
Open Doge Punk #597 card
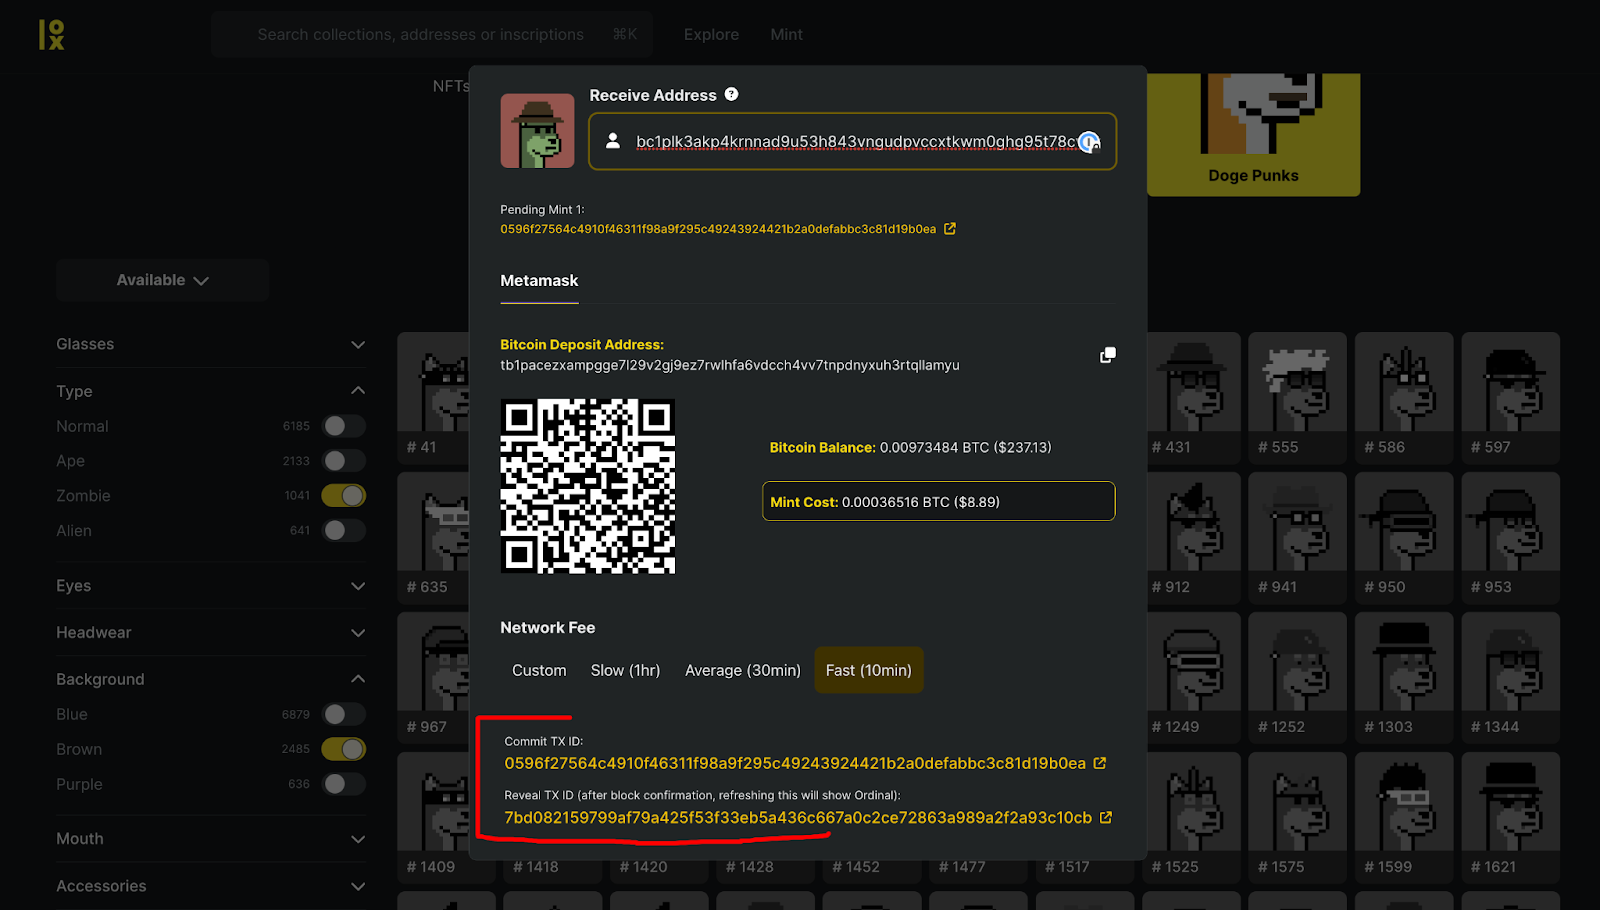coord(1511,397)
